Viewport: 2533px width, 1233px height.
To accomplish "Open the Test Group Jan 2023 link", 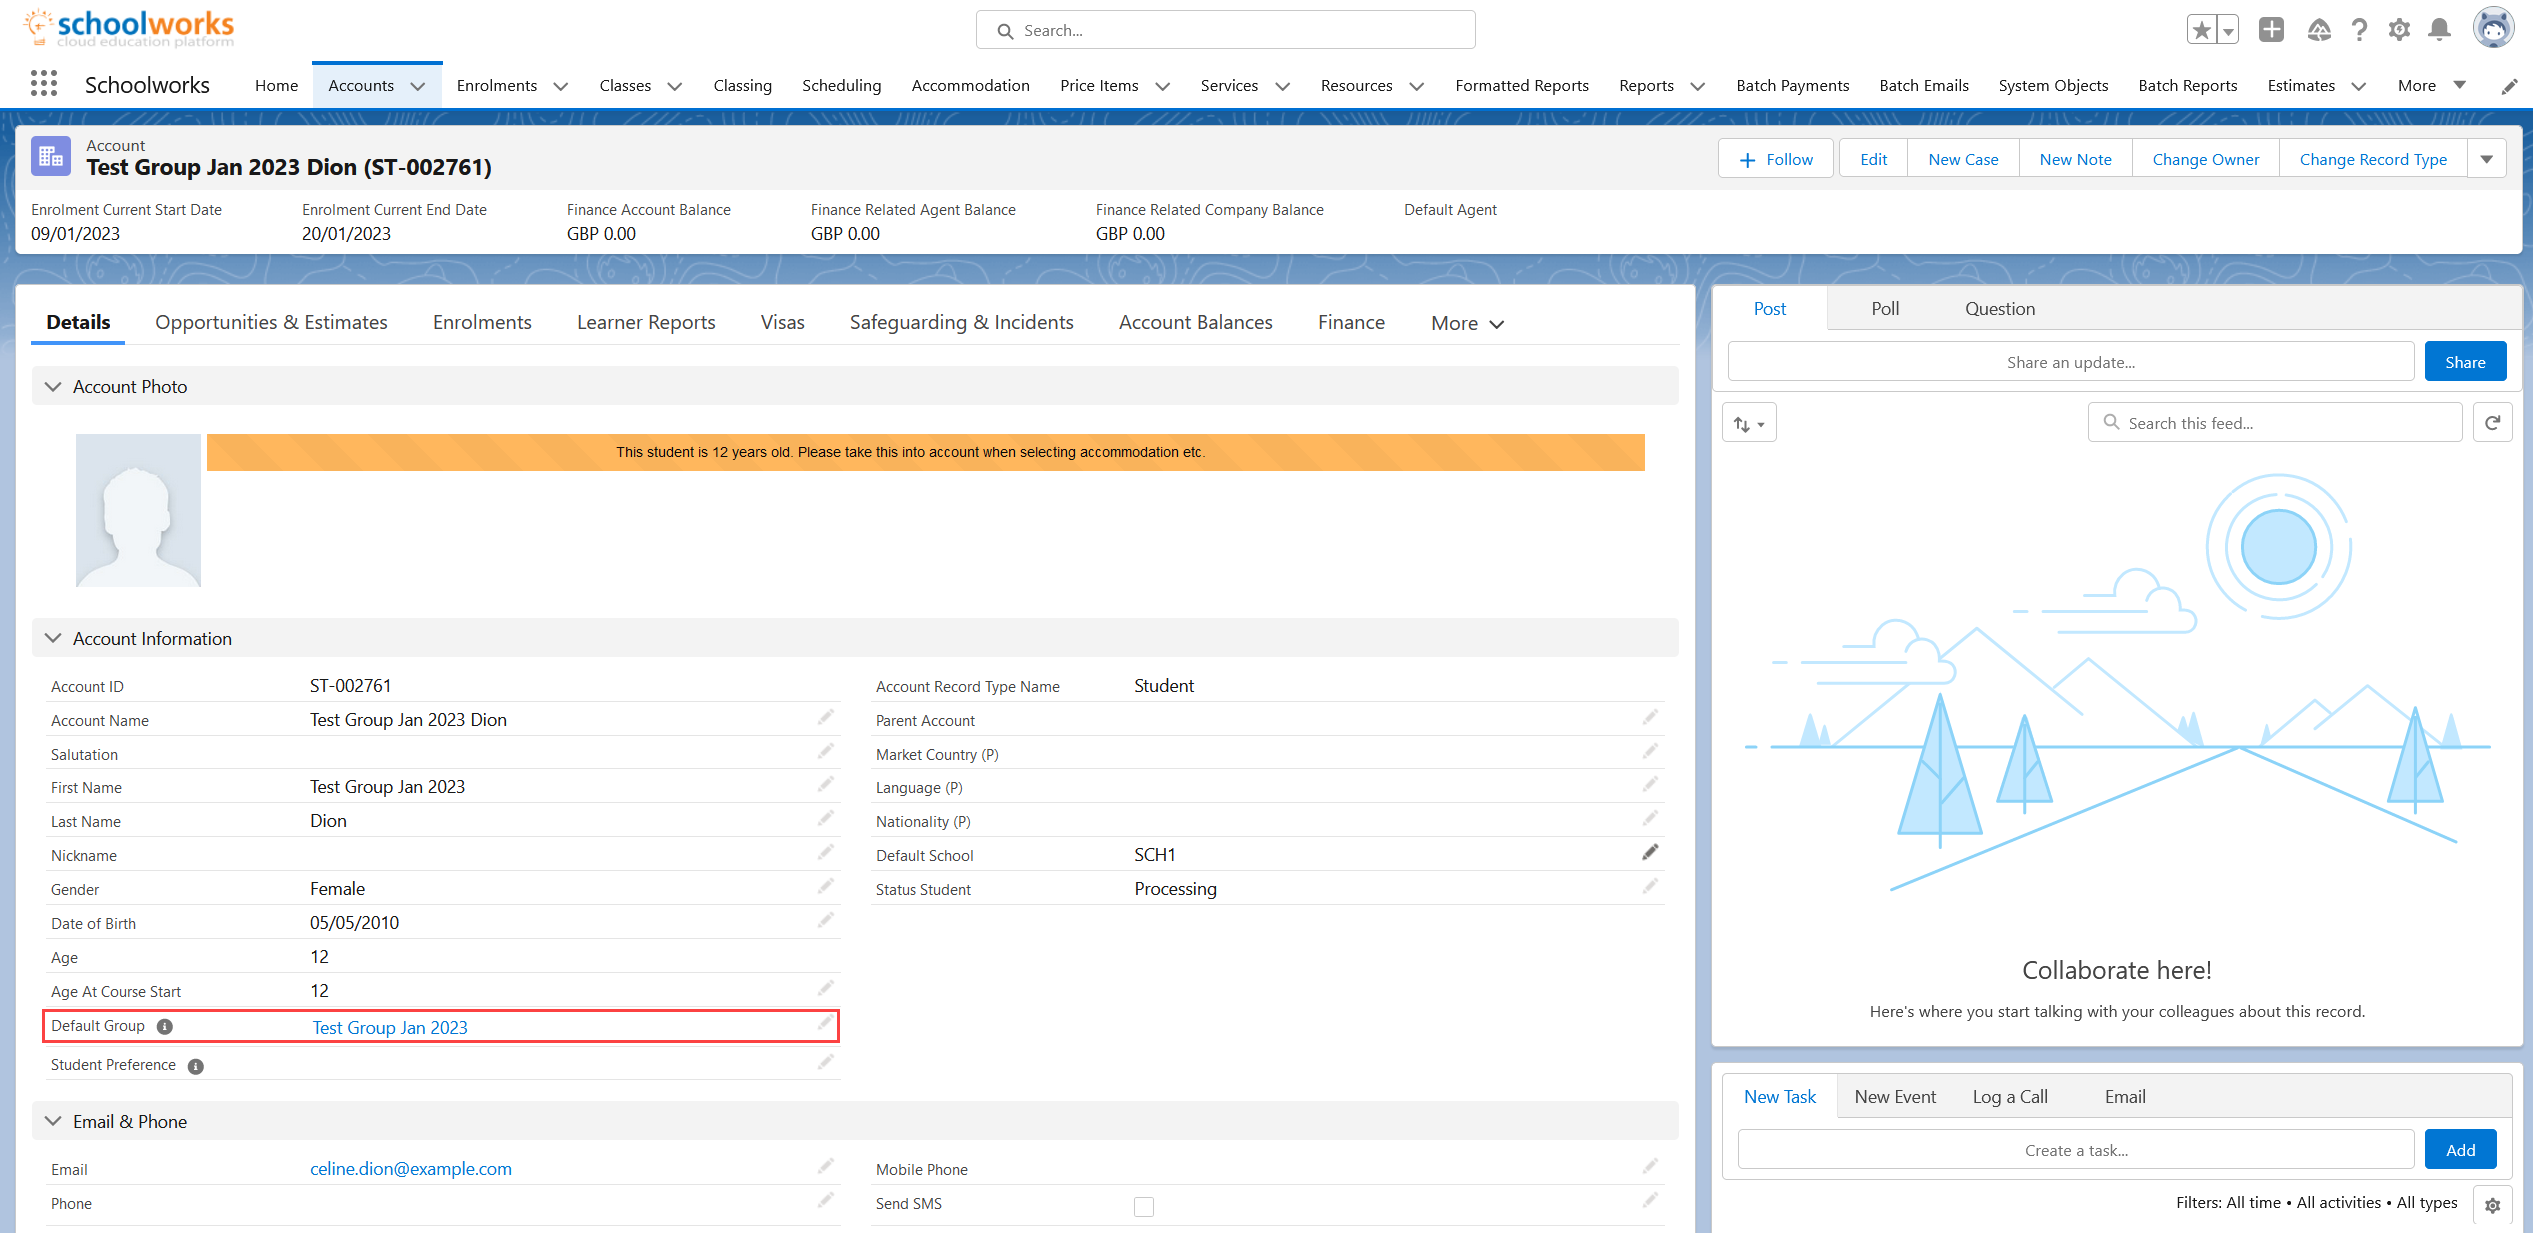I will click(390, 1027).
